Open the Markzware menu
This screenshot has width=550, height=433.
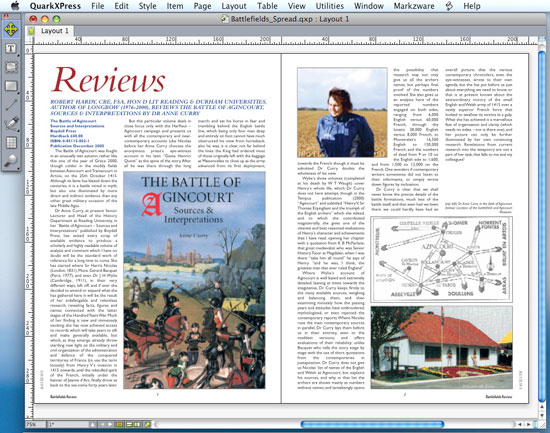click(414, 6)
